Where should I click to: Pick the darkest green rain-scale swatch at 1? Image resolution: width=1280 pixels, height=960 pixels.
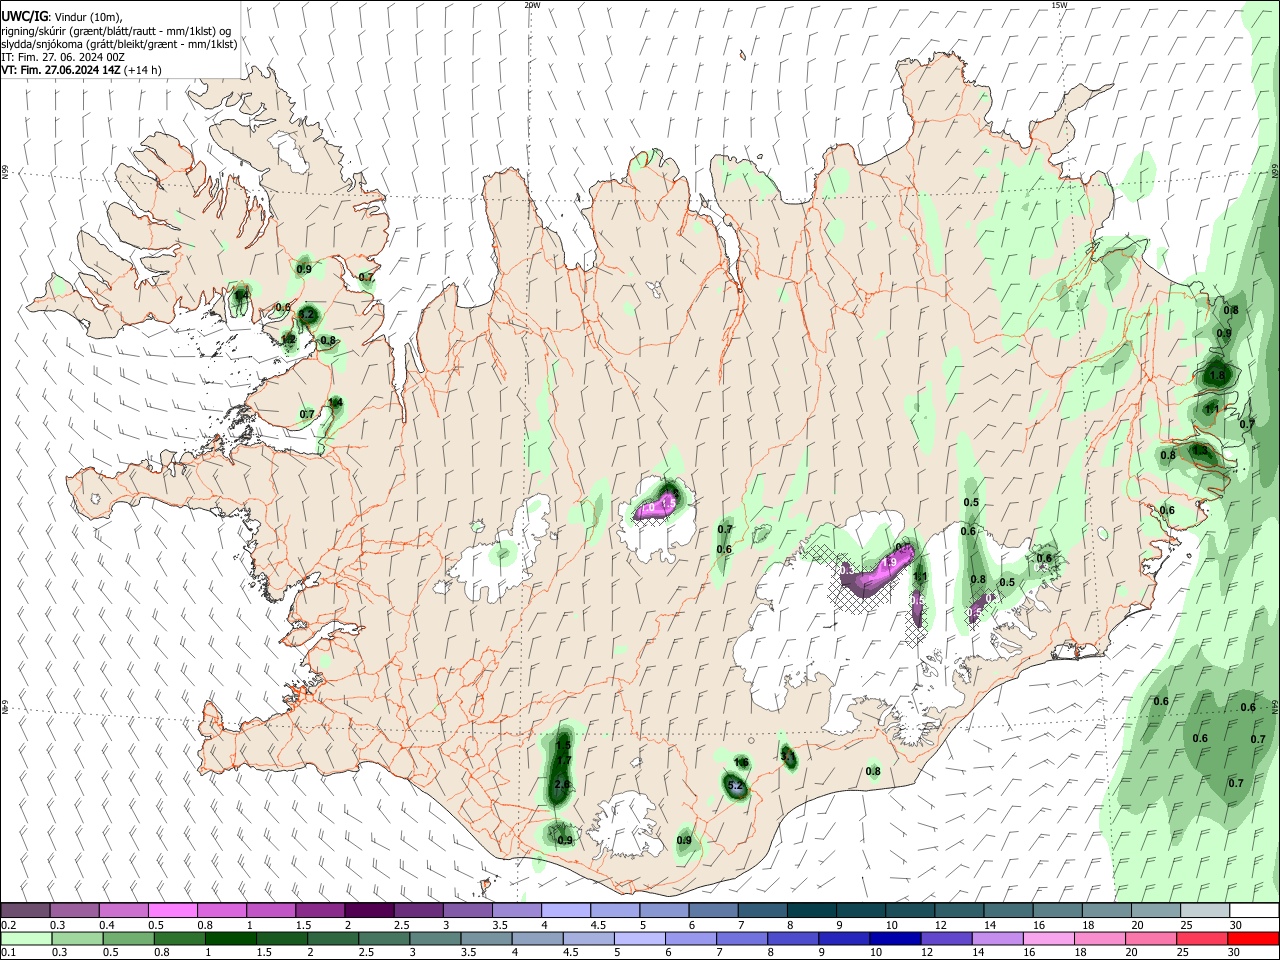(230, 939)
